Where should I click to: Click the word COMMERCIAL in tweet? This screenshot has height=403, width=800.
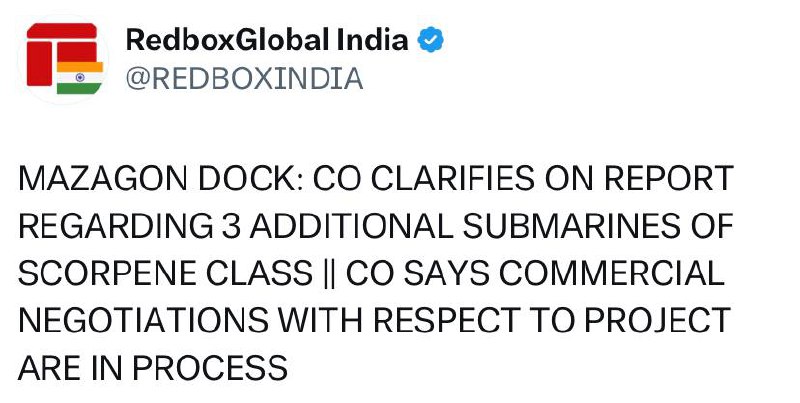[x=612, y=273]
